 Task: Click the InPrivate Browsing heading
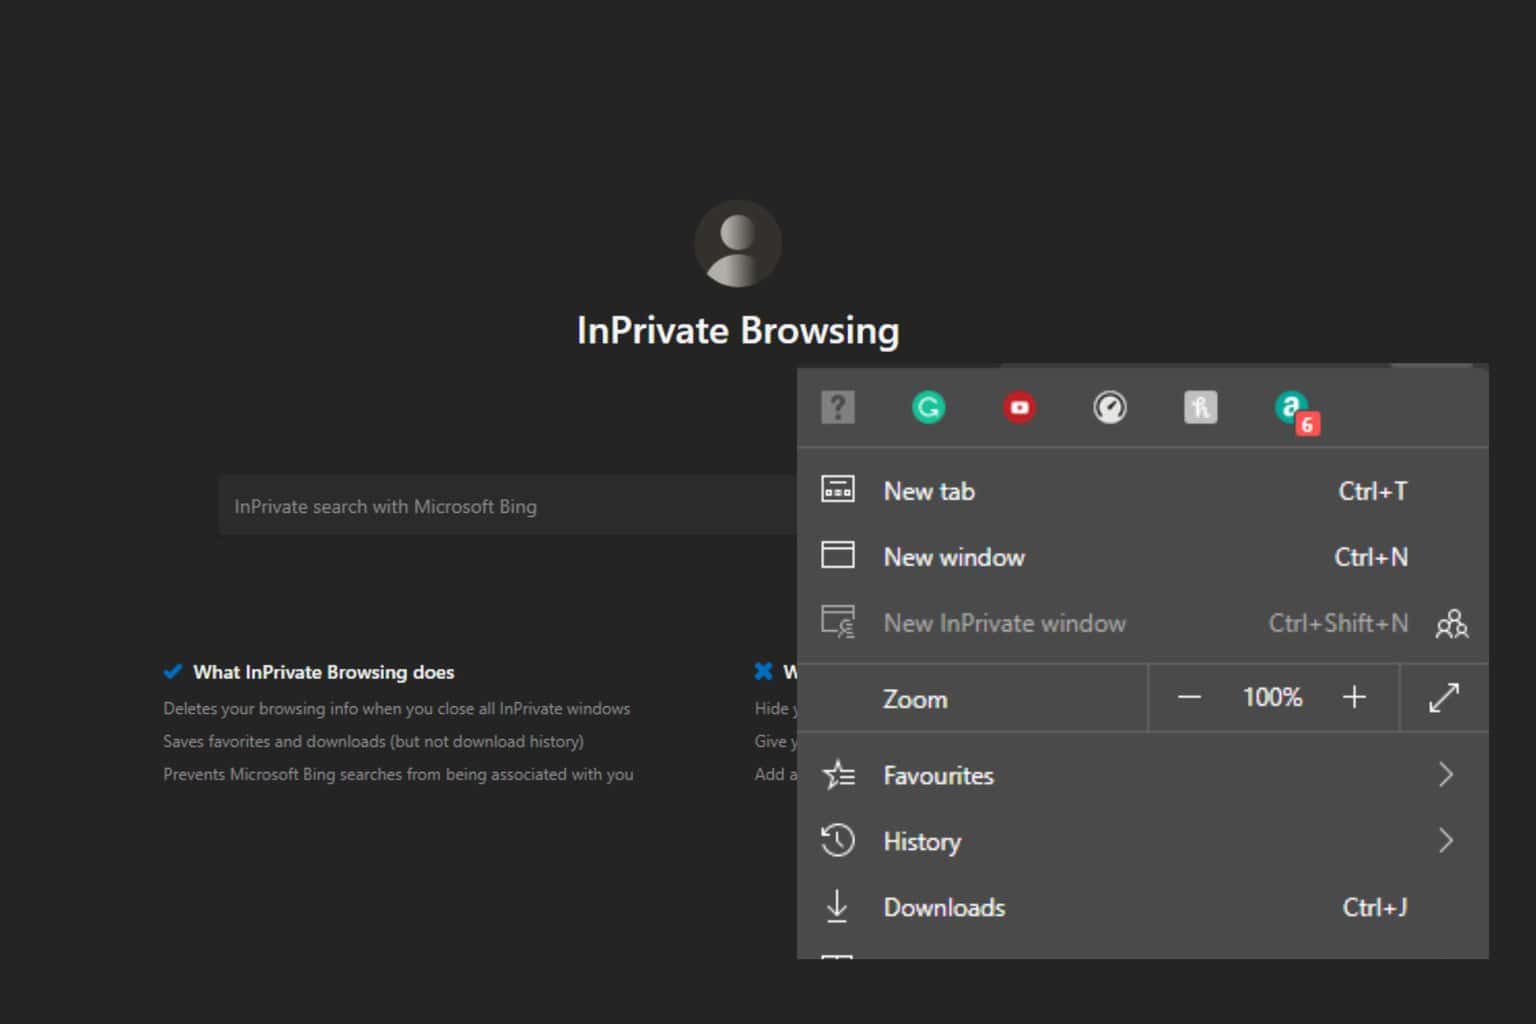738,331
